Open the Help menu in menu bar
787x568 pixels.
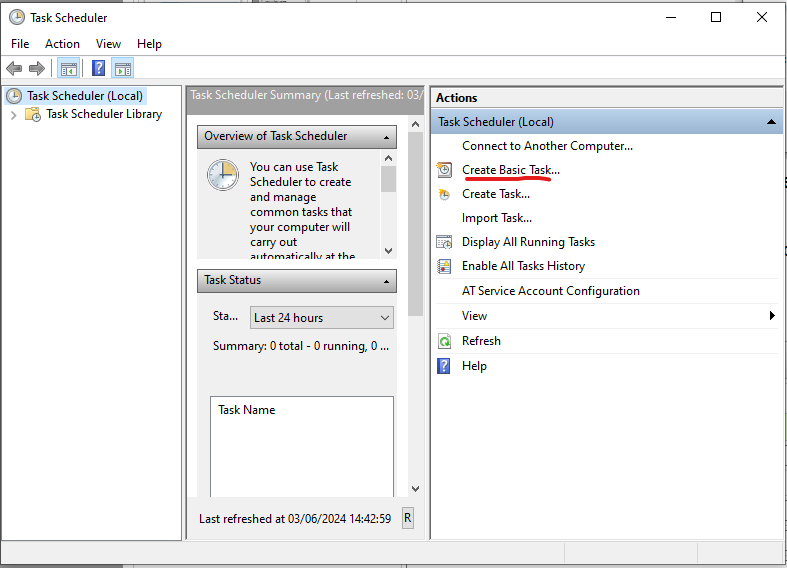click(150, 44)
